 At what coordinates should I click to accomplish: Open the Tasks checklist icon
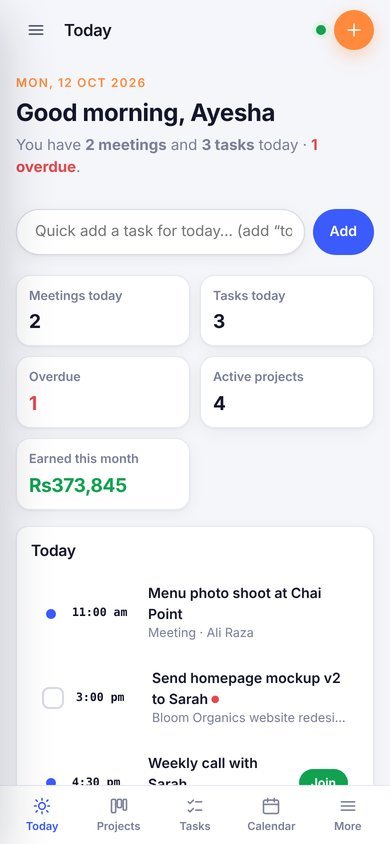coord(195,806)
